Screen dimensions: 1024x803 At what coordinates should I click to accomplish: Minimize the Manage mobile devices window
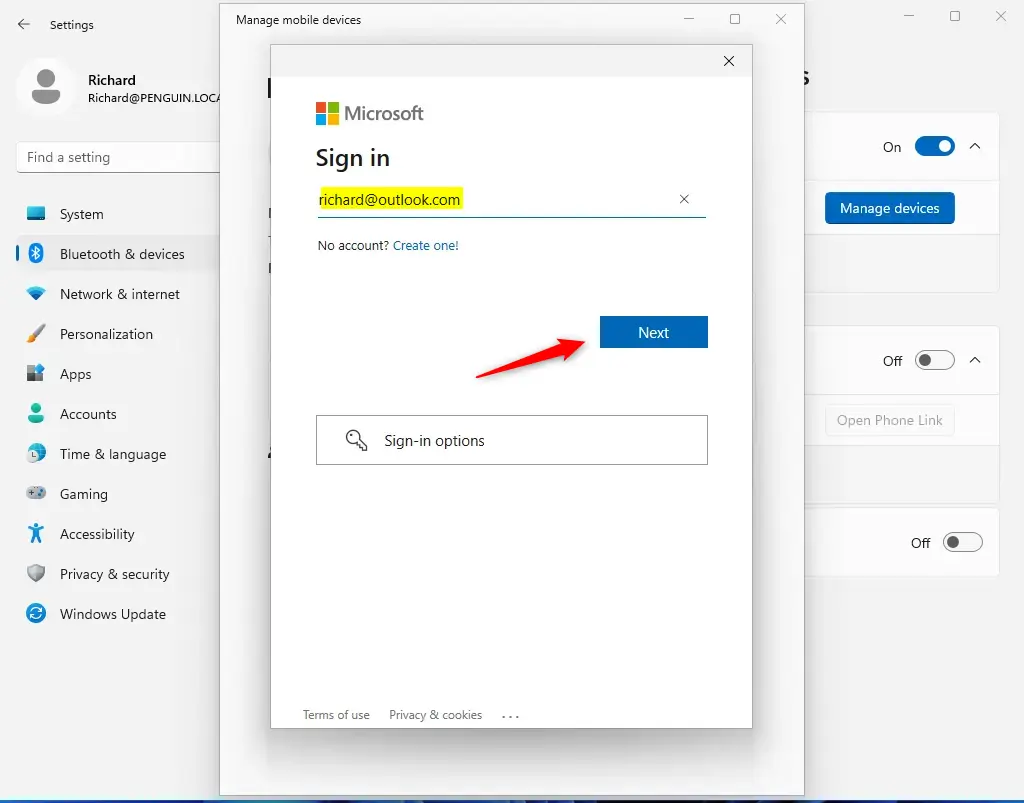[x=688, y=19]
